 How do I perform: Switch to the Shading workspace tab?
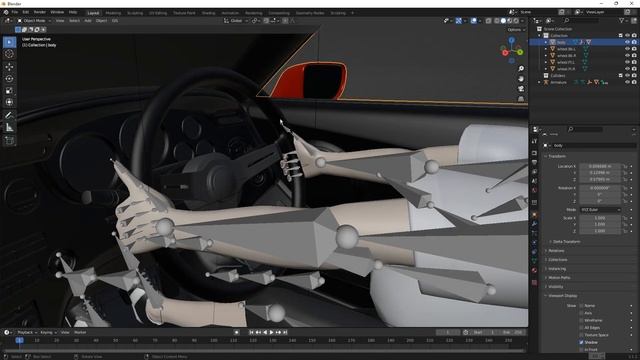[208, 13]
